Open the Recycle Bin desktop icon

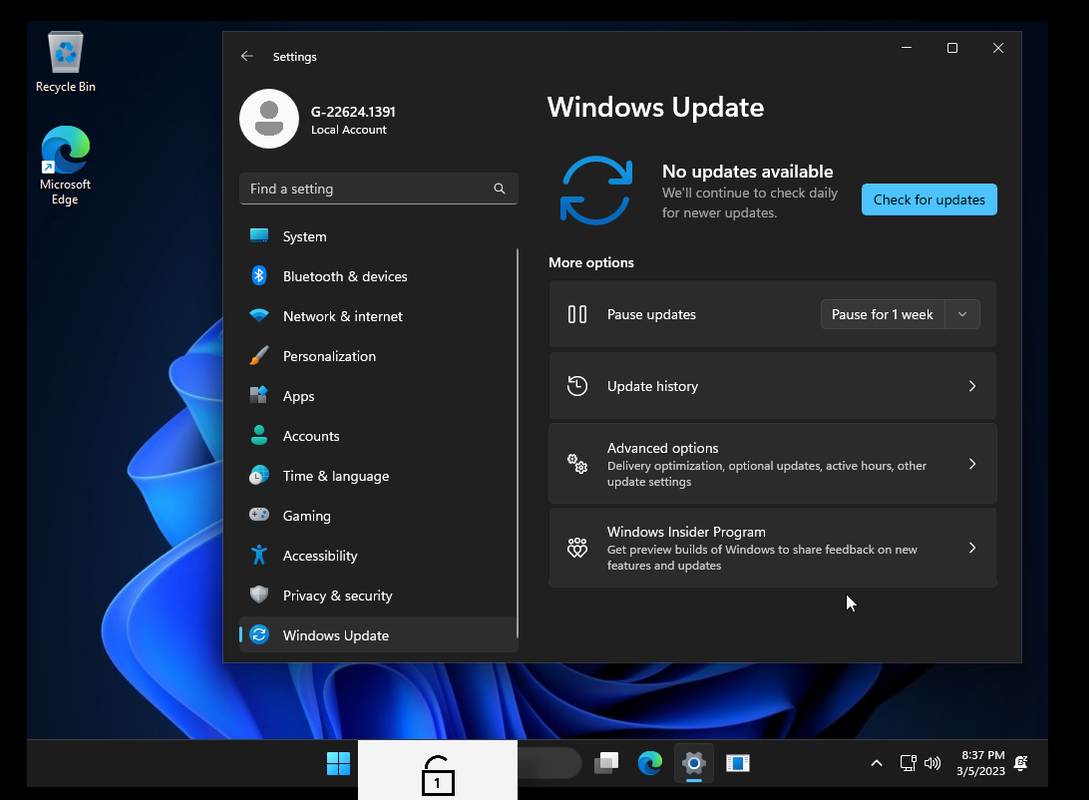tap(65, 62)
